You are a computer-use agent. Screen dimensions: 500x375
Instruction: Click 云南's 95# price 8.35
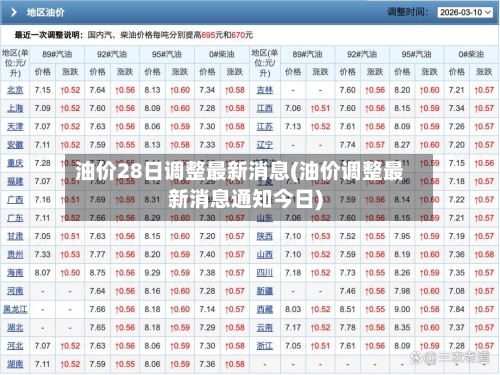point(402,328)
